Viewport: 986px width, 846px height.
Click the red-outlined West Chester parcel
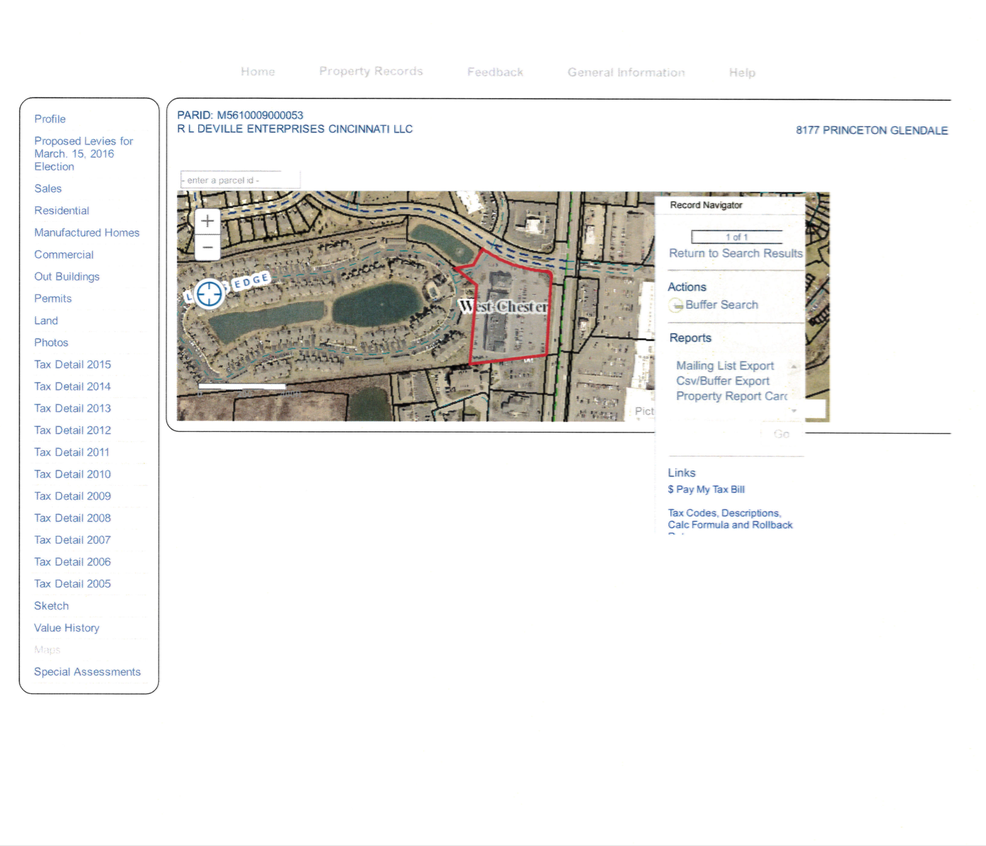click(510, 320)
